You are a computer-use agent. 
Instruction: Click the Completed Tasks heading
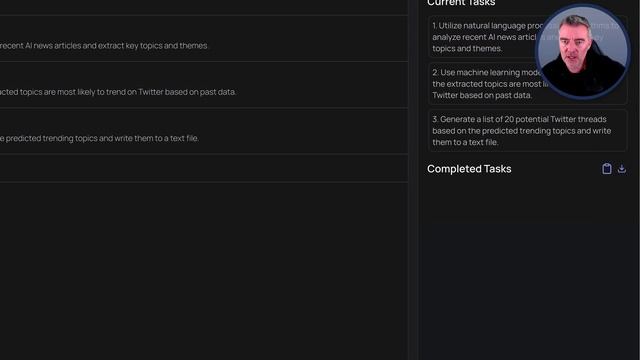coord(469,169)
